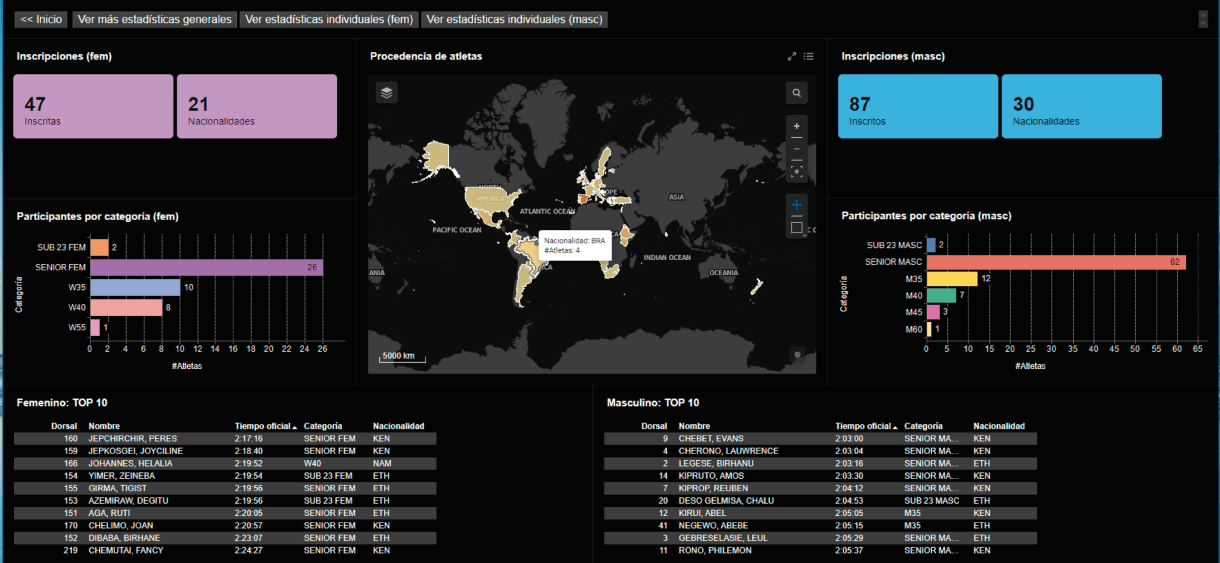Activate rectangle selection tool on map
The image size is (1220, 563).
click(797, 227)
